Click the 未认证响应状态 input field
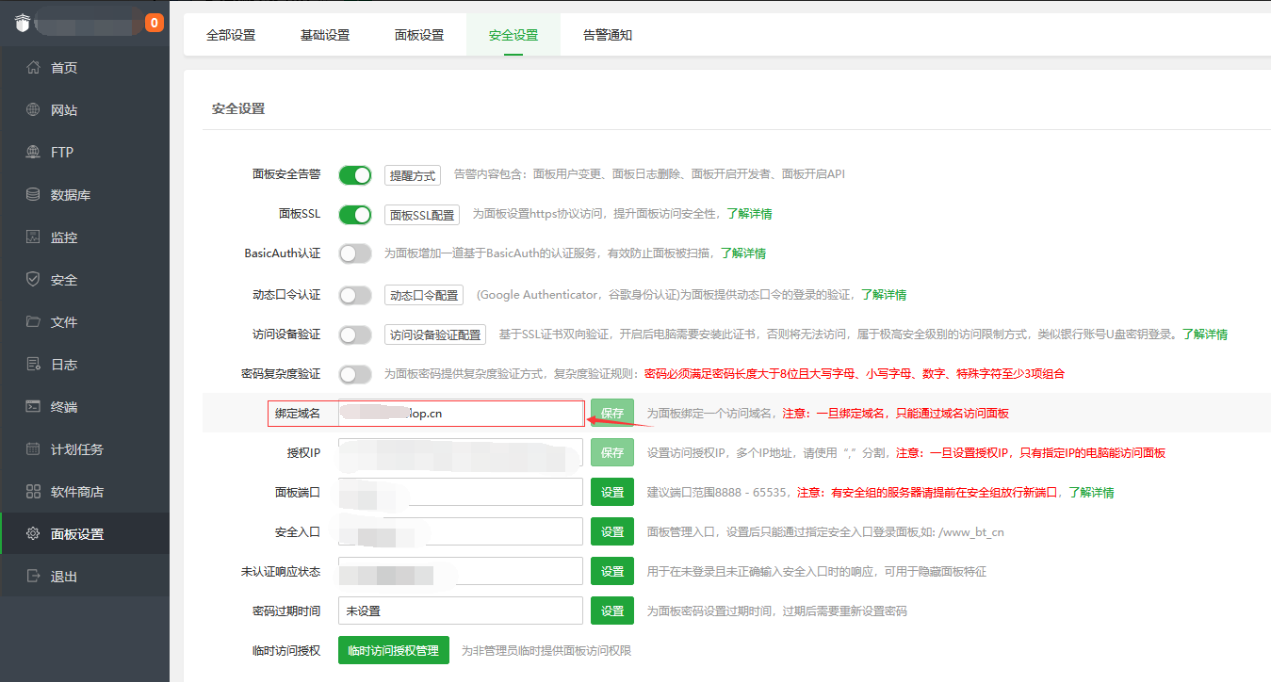 pos(460,571)
